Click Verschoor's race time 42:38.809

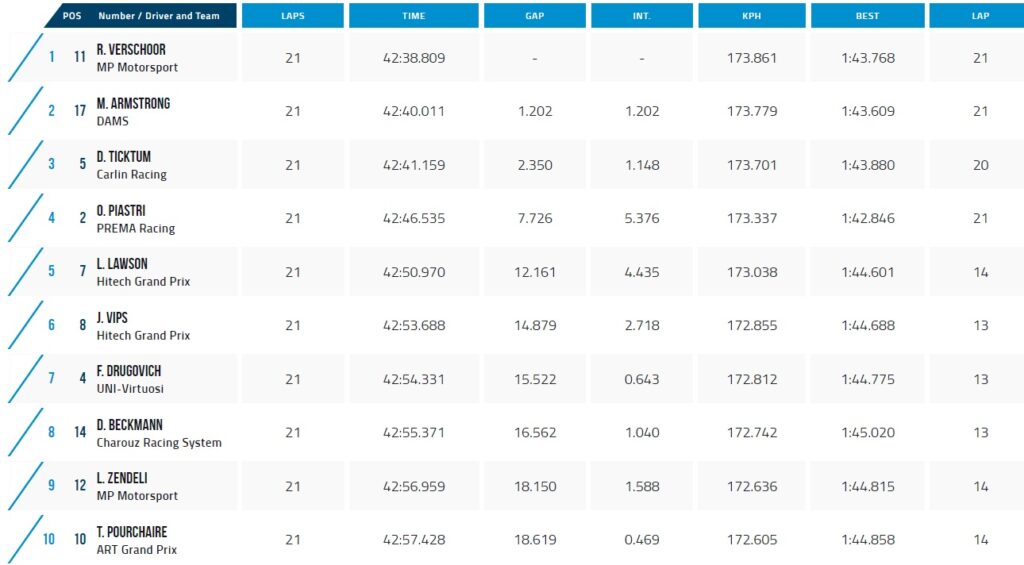tap(413, 58)
